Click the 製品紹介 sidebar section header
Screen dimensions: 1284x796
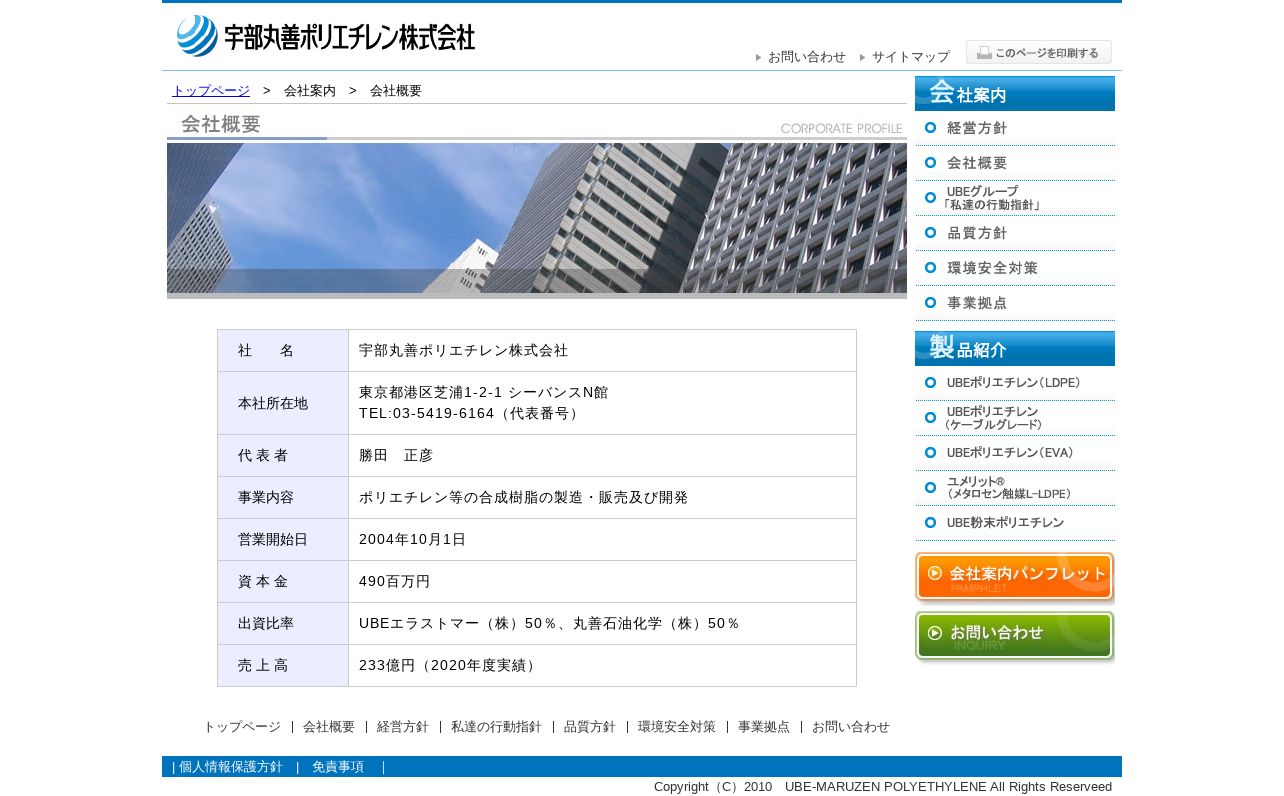point(1015,348)
